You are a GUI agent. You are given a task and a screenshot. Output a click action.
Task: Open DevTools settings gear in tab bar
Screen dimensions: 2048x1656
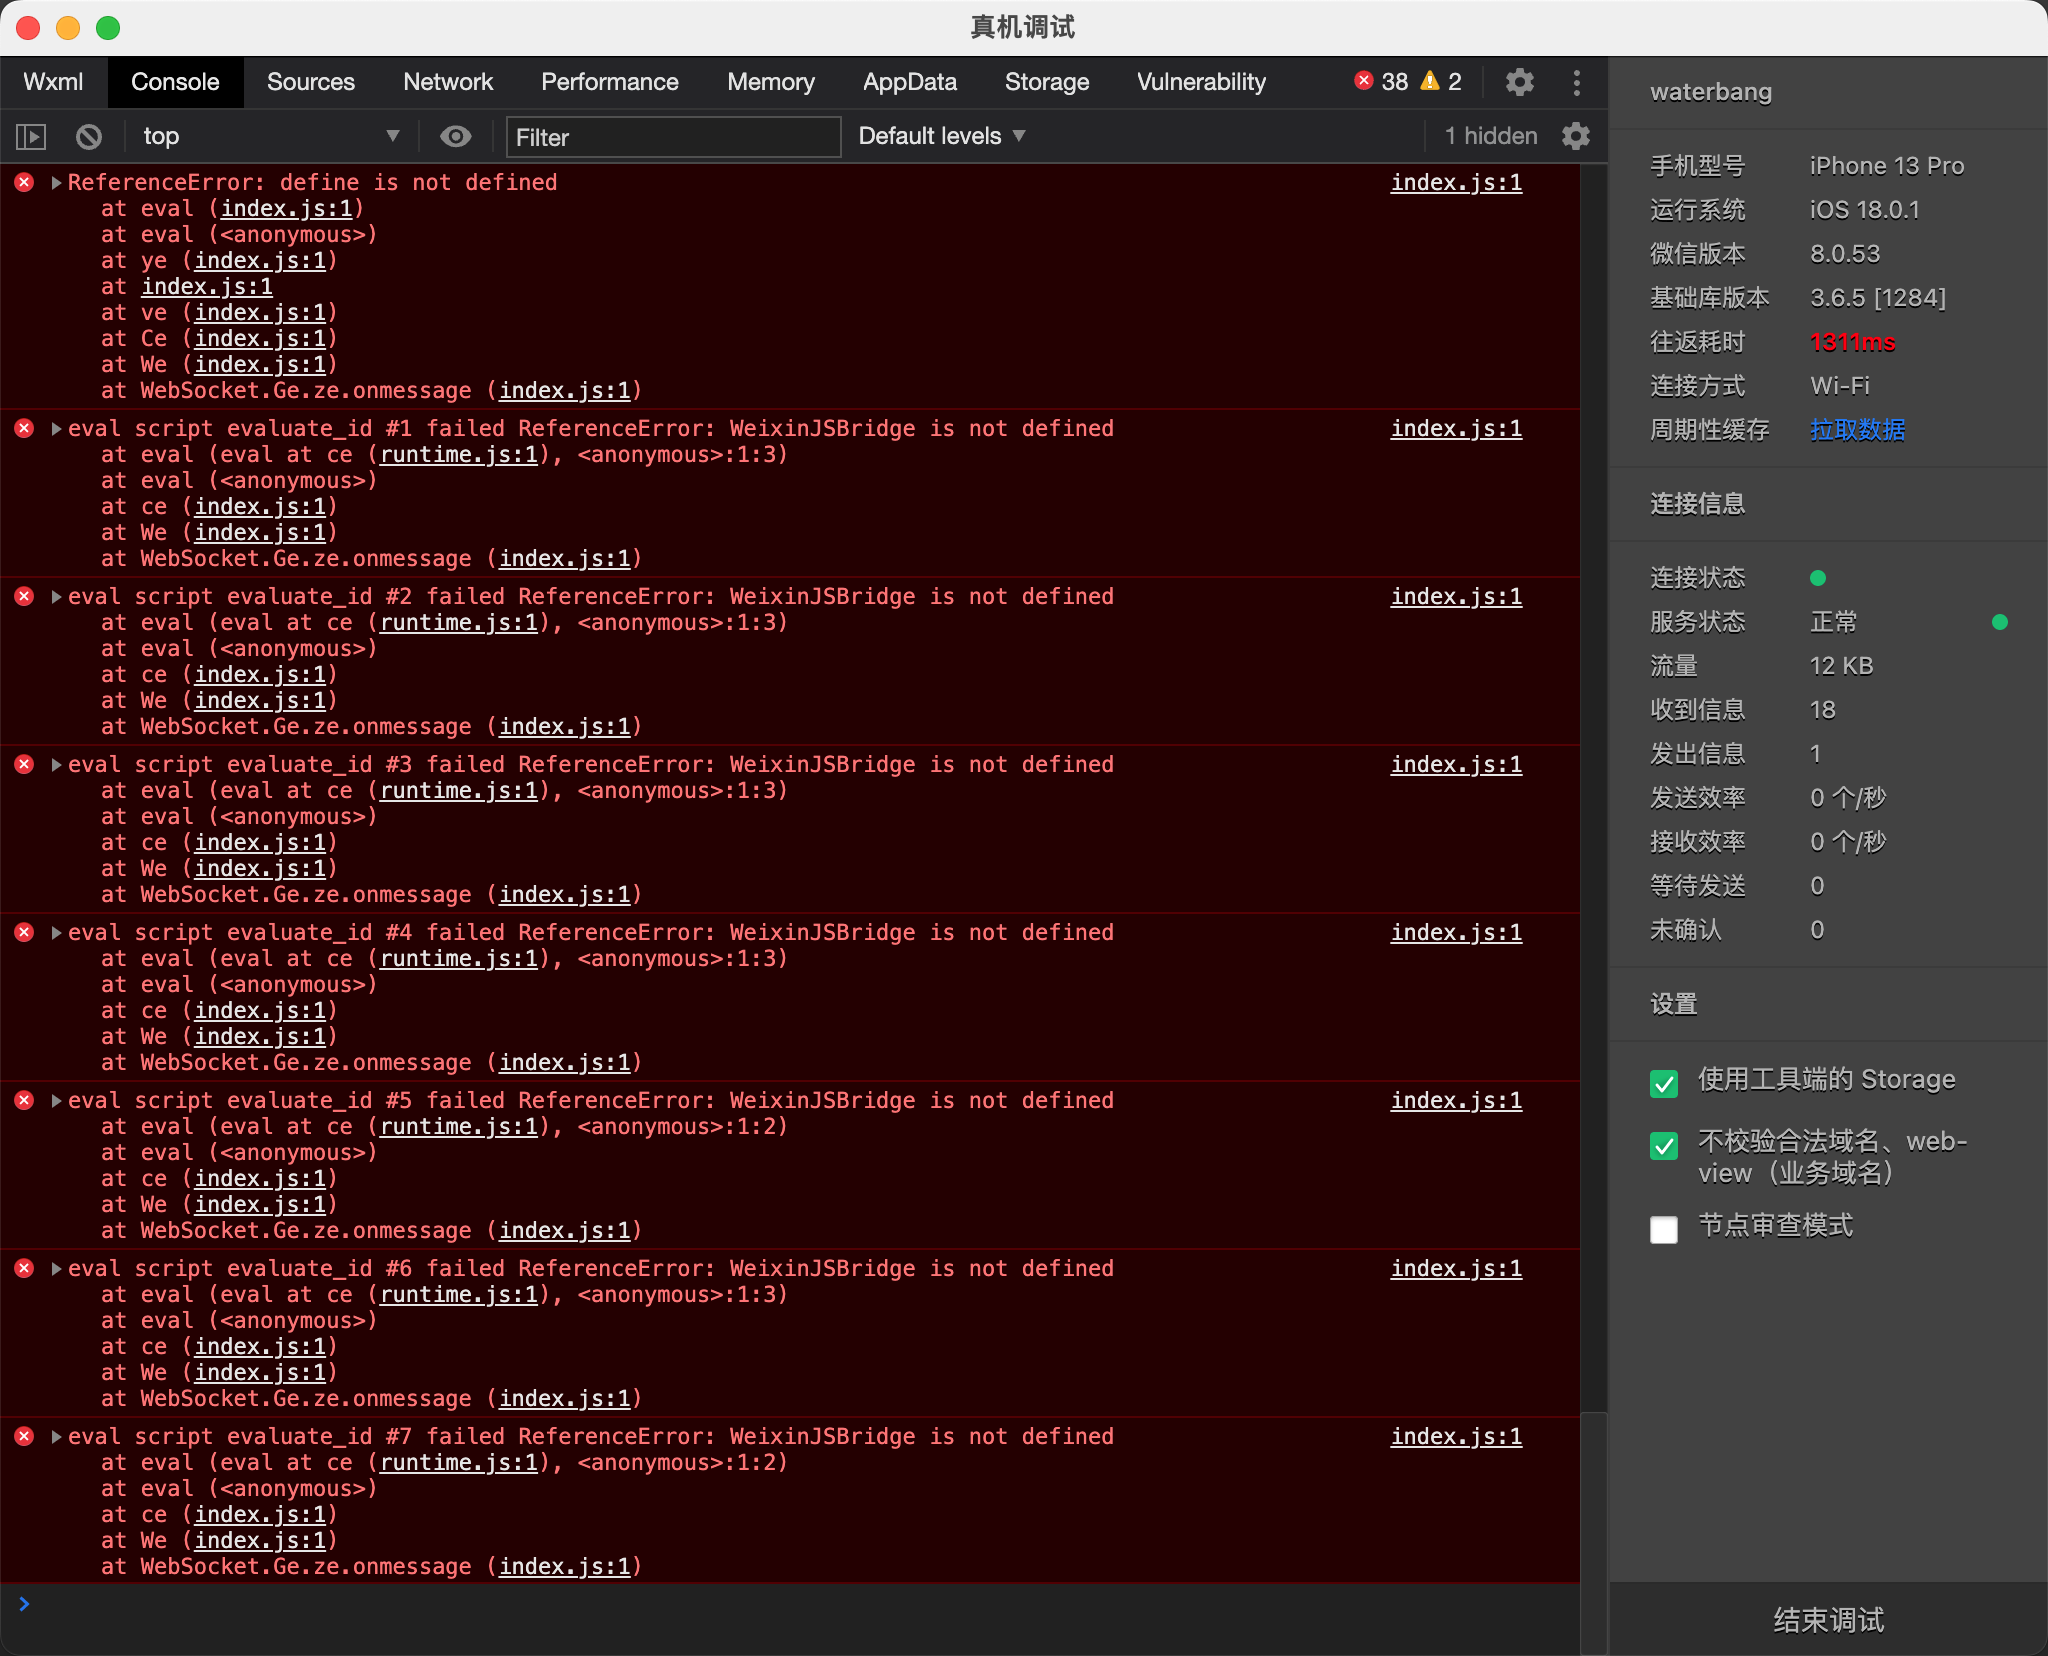pos(1520,82)
